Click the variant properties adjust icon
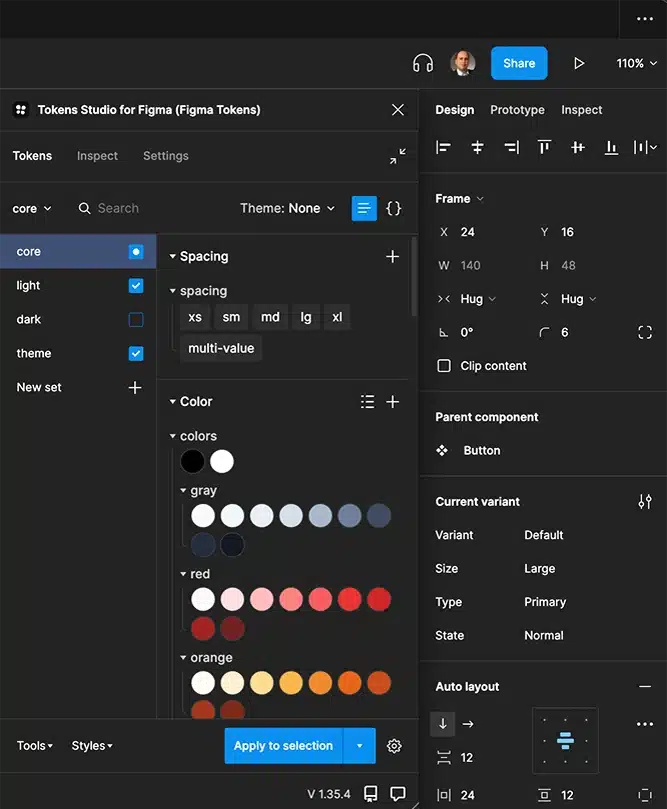Image resolution: width=667 pixels, height=809 pixels. pyautogui.click(x=644, y=502)
